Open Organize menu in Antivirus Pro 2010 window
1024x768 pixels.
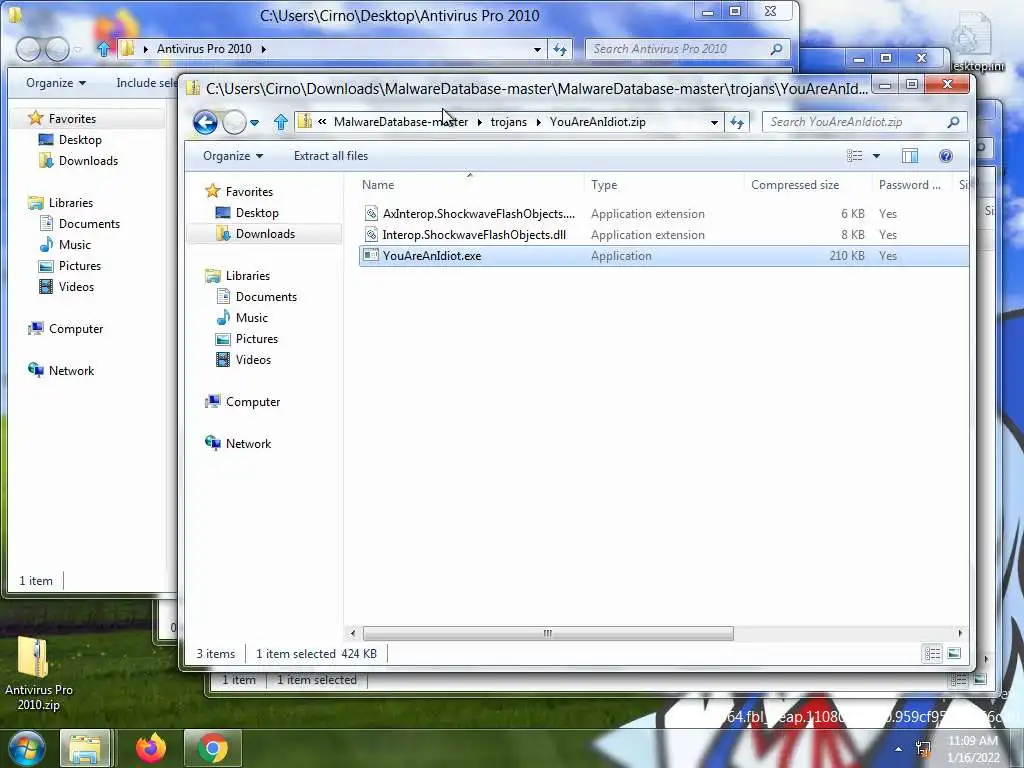pyautogui.click(x=56, y=83)
